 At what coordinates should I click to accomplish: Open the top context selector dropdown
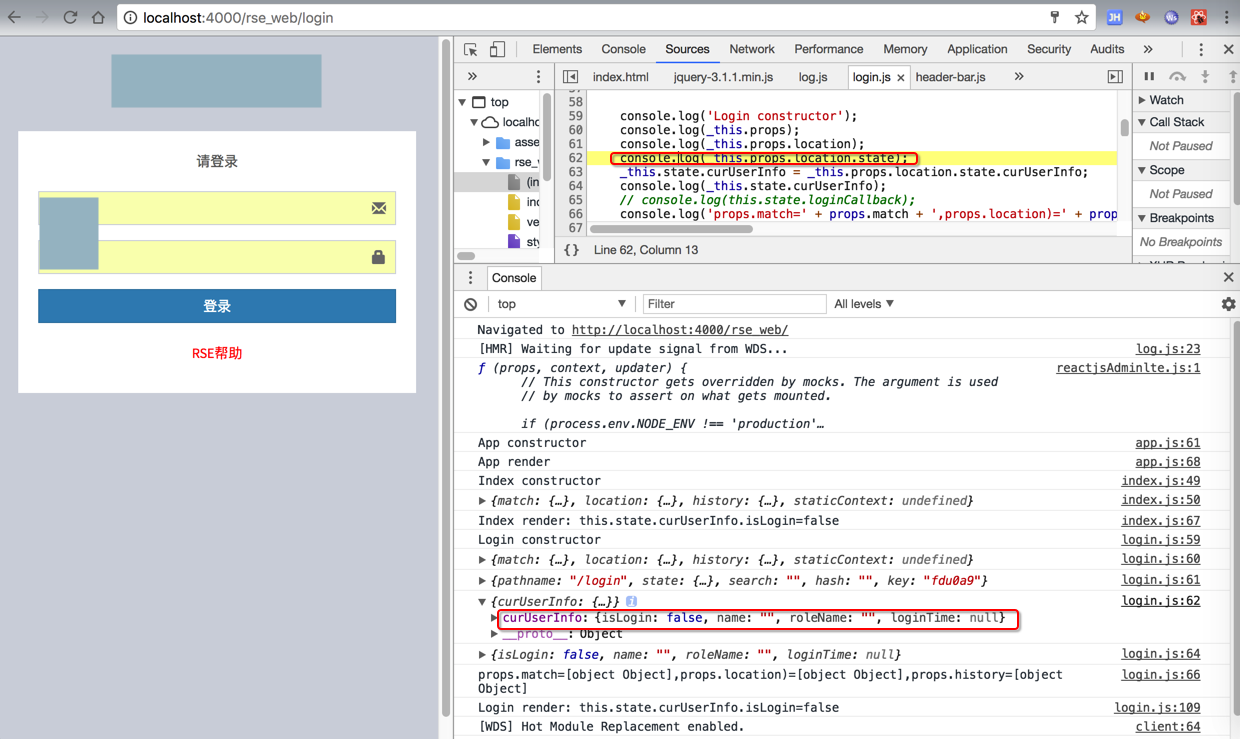(x=560, y=304)
